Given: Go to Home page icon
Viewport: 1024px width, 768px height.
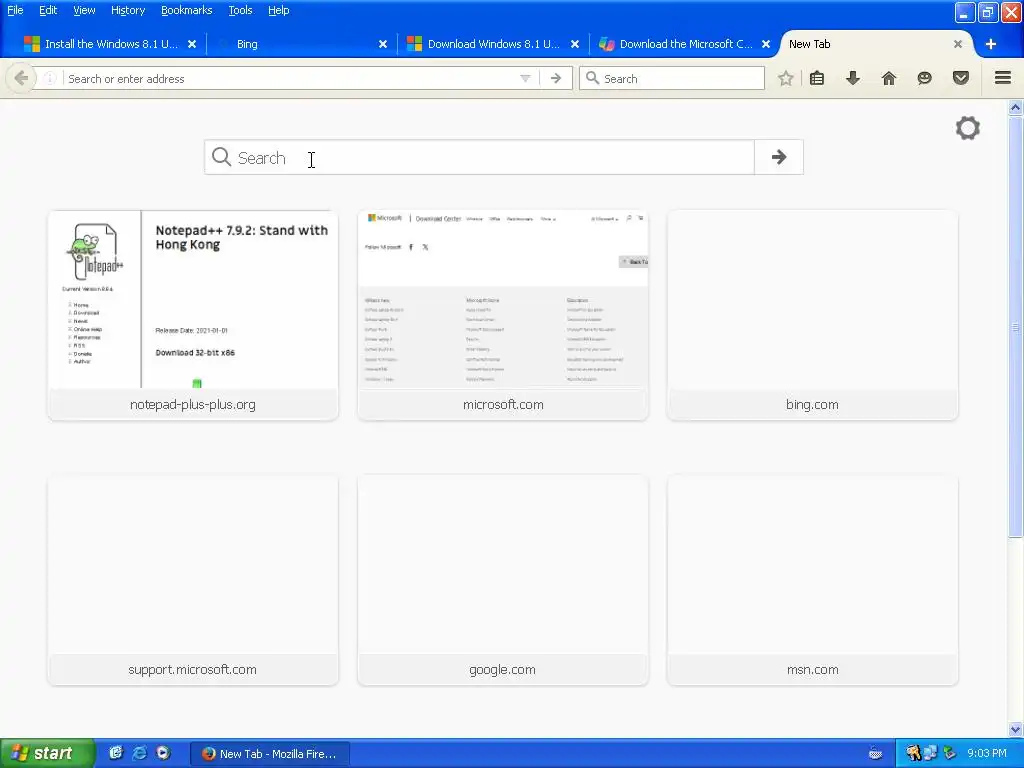Looking at the screenshot, I should (889, 78).
